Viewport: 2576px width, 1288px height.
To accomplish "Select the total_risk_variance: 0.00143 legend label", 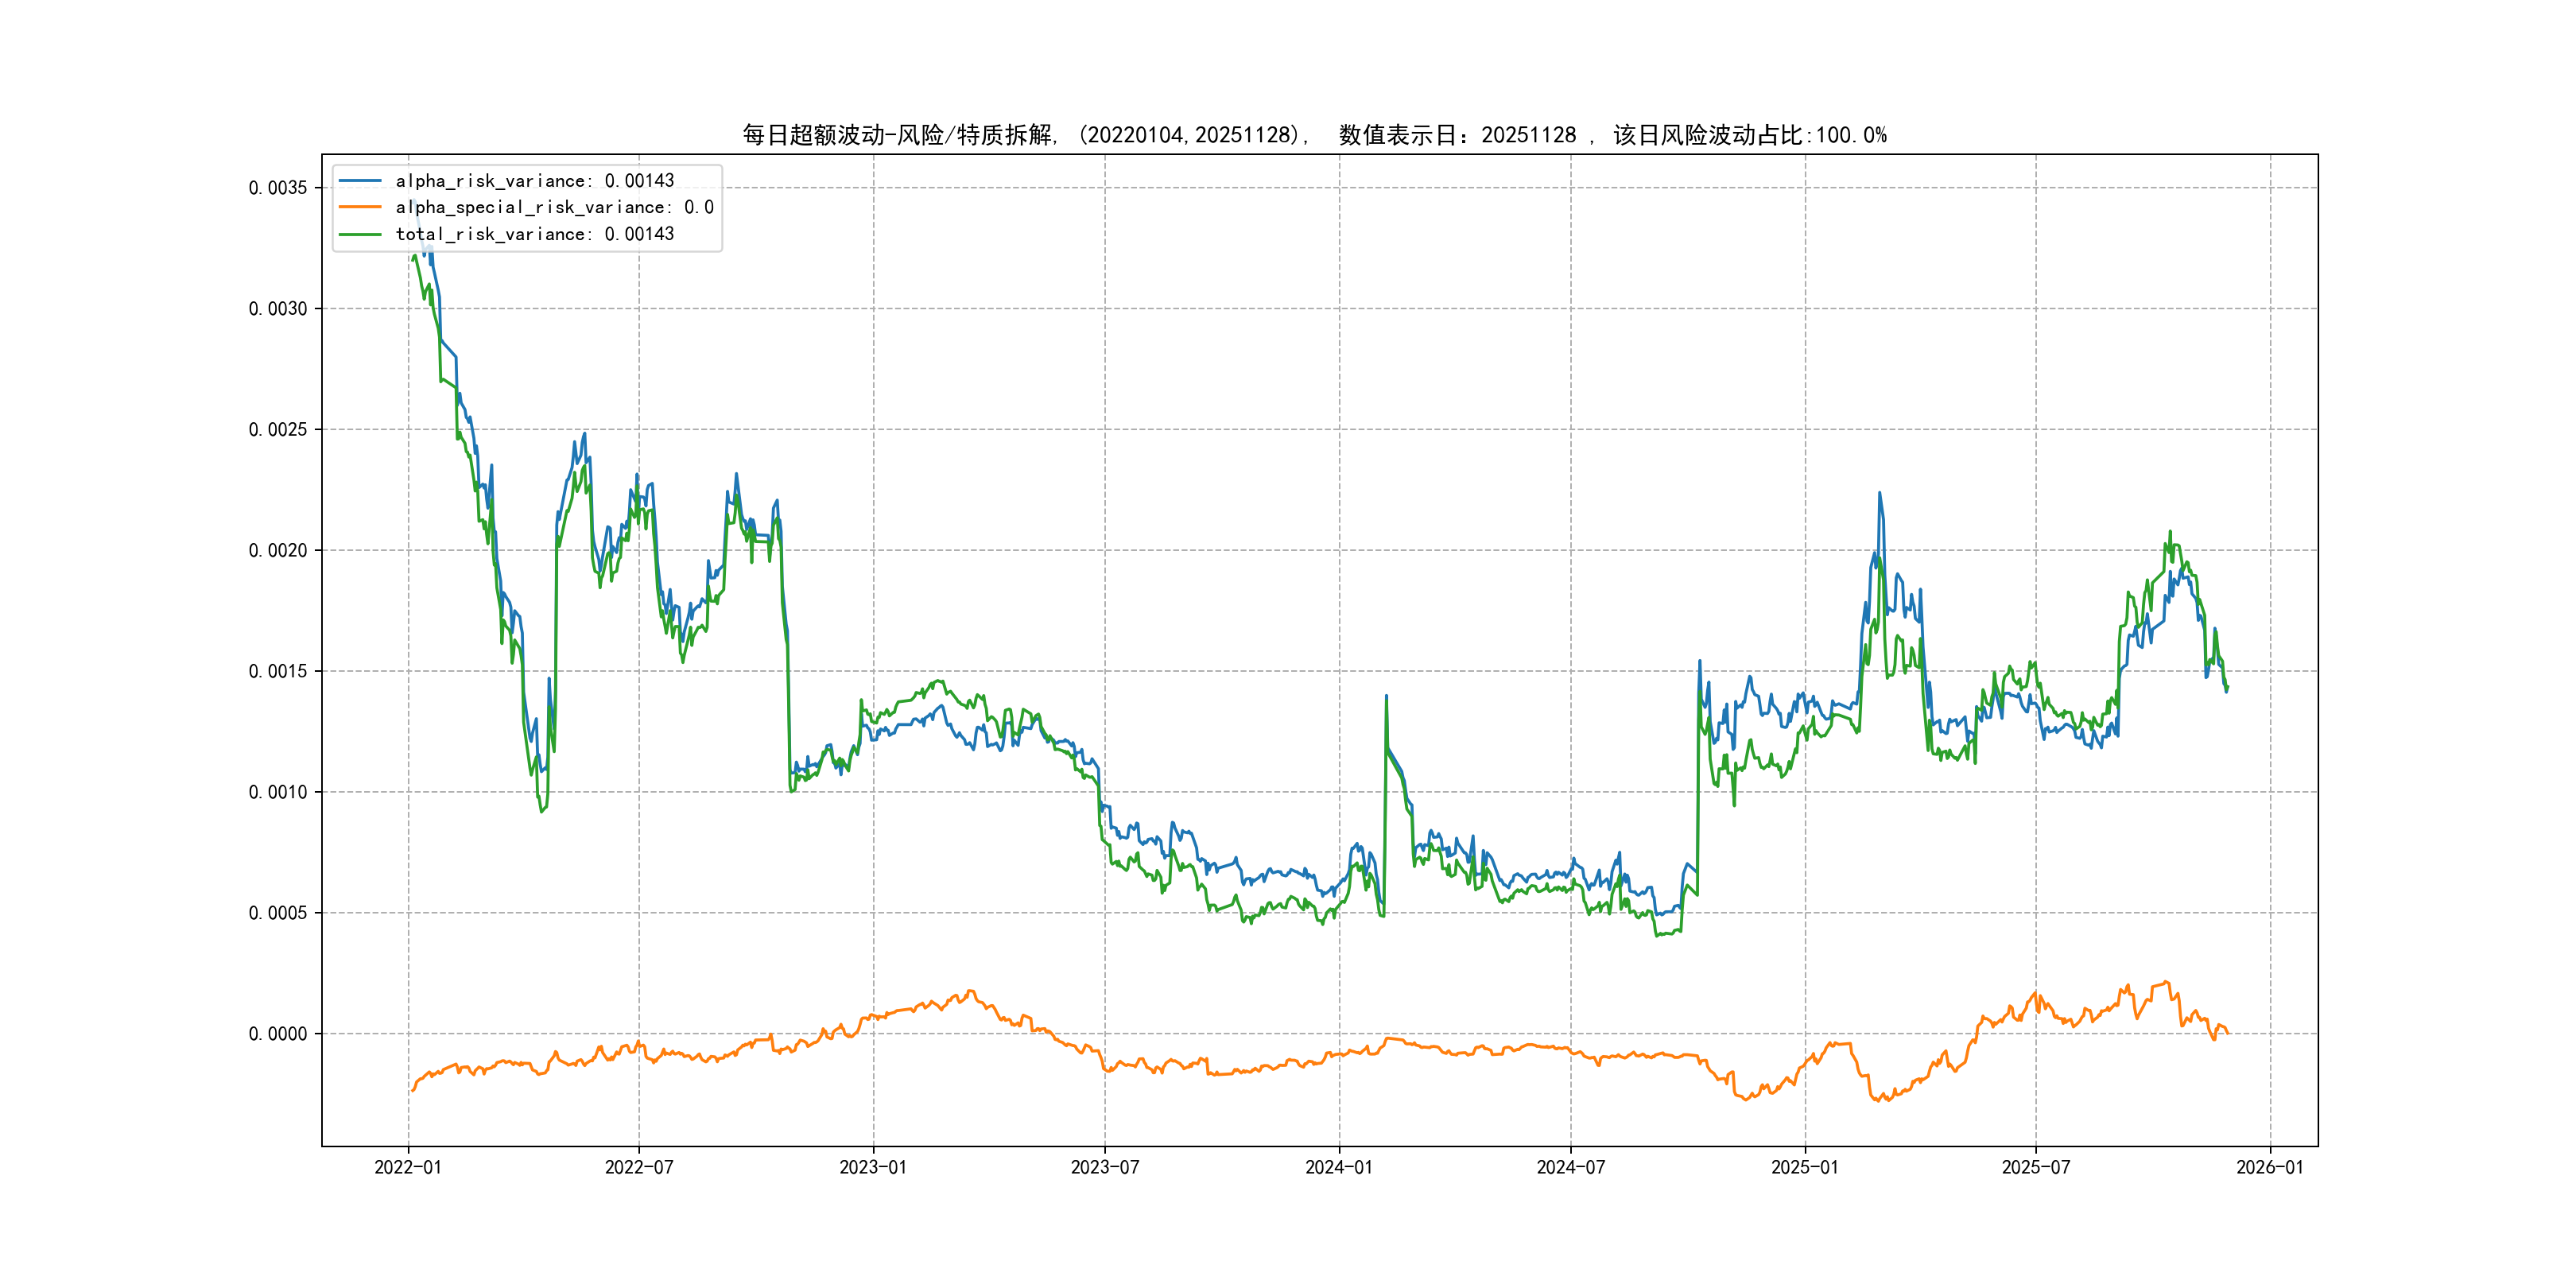I will [535, 234].
